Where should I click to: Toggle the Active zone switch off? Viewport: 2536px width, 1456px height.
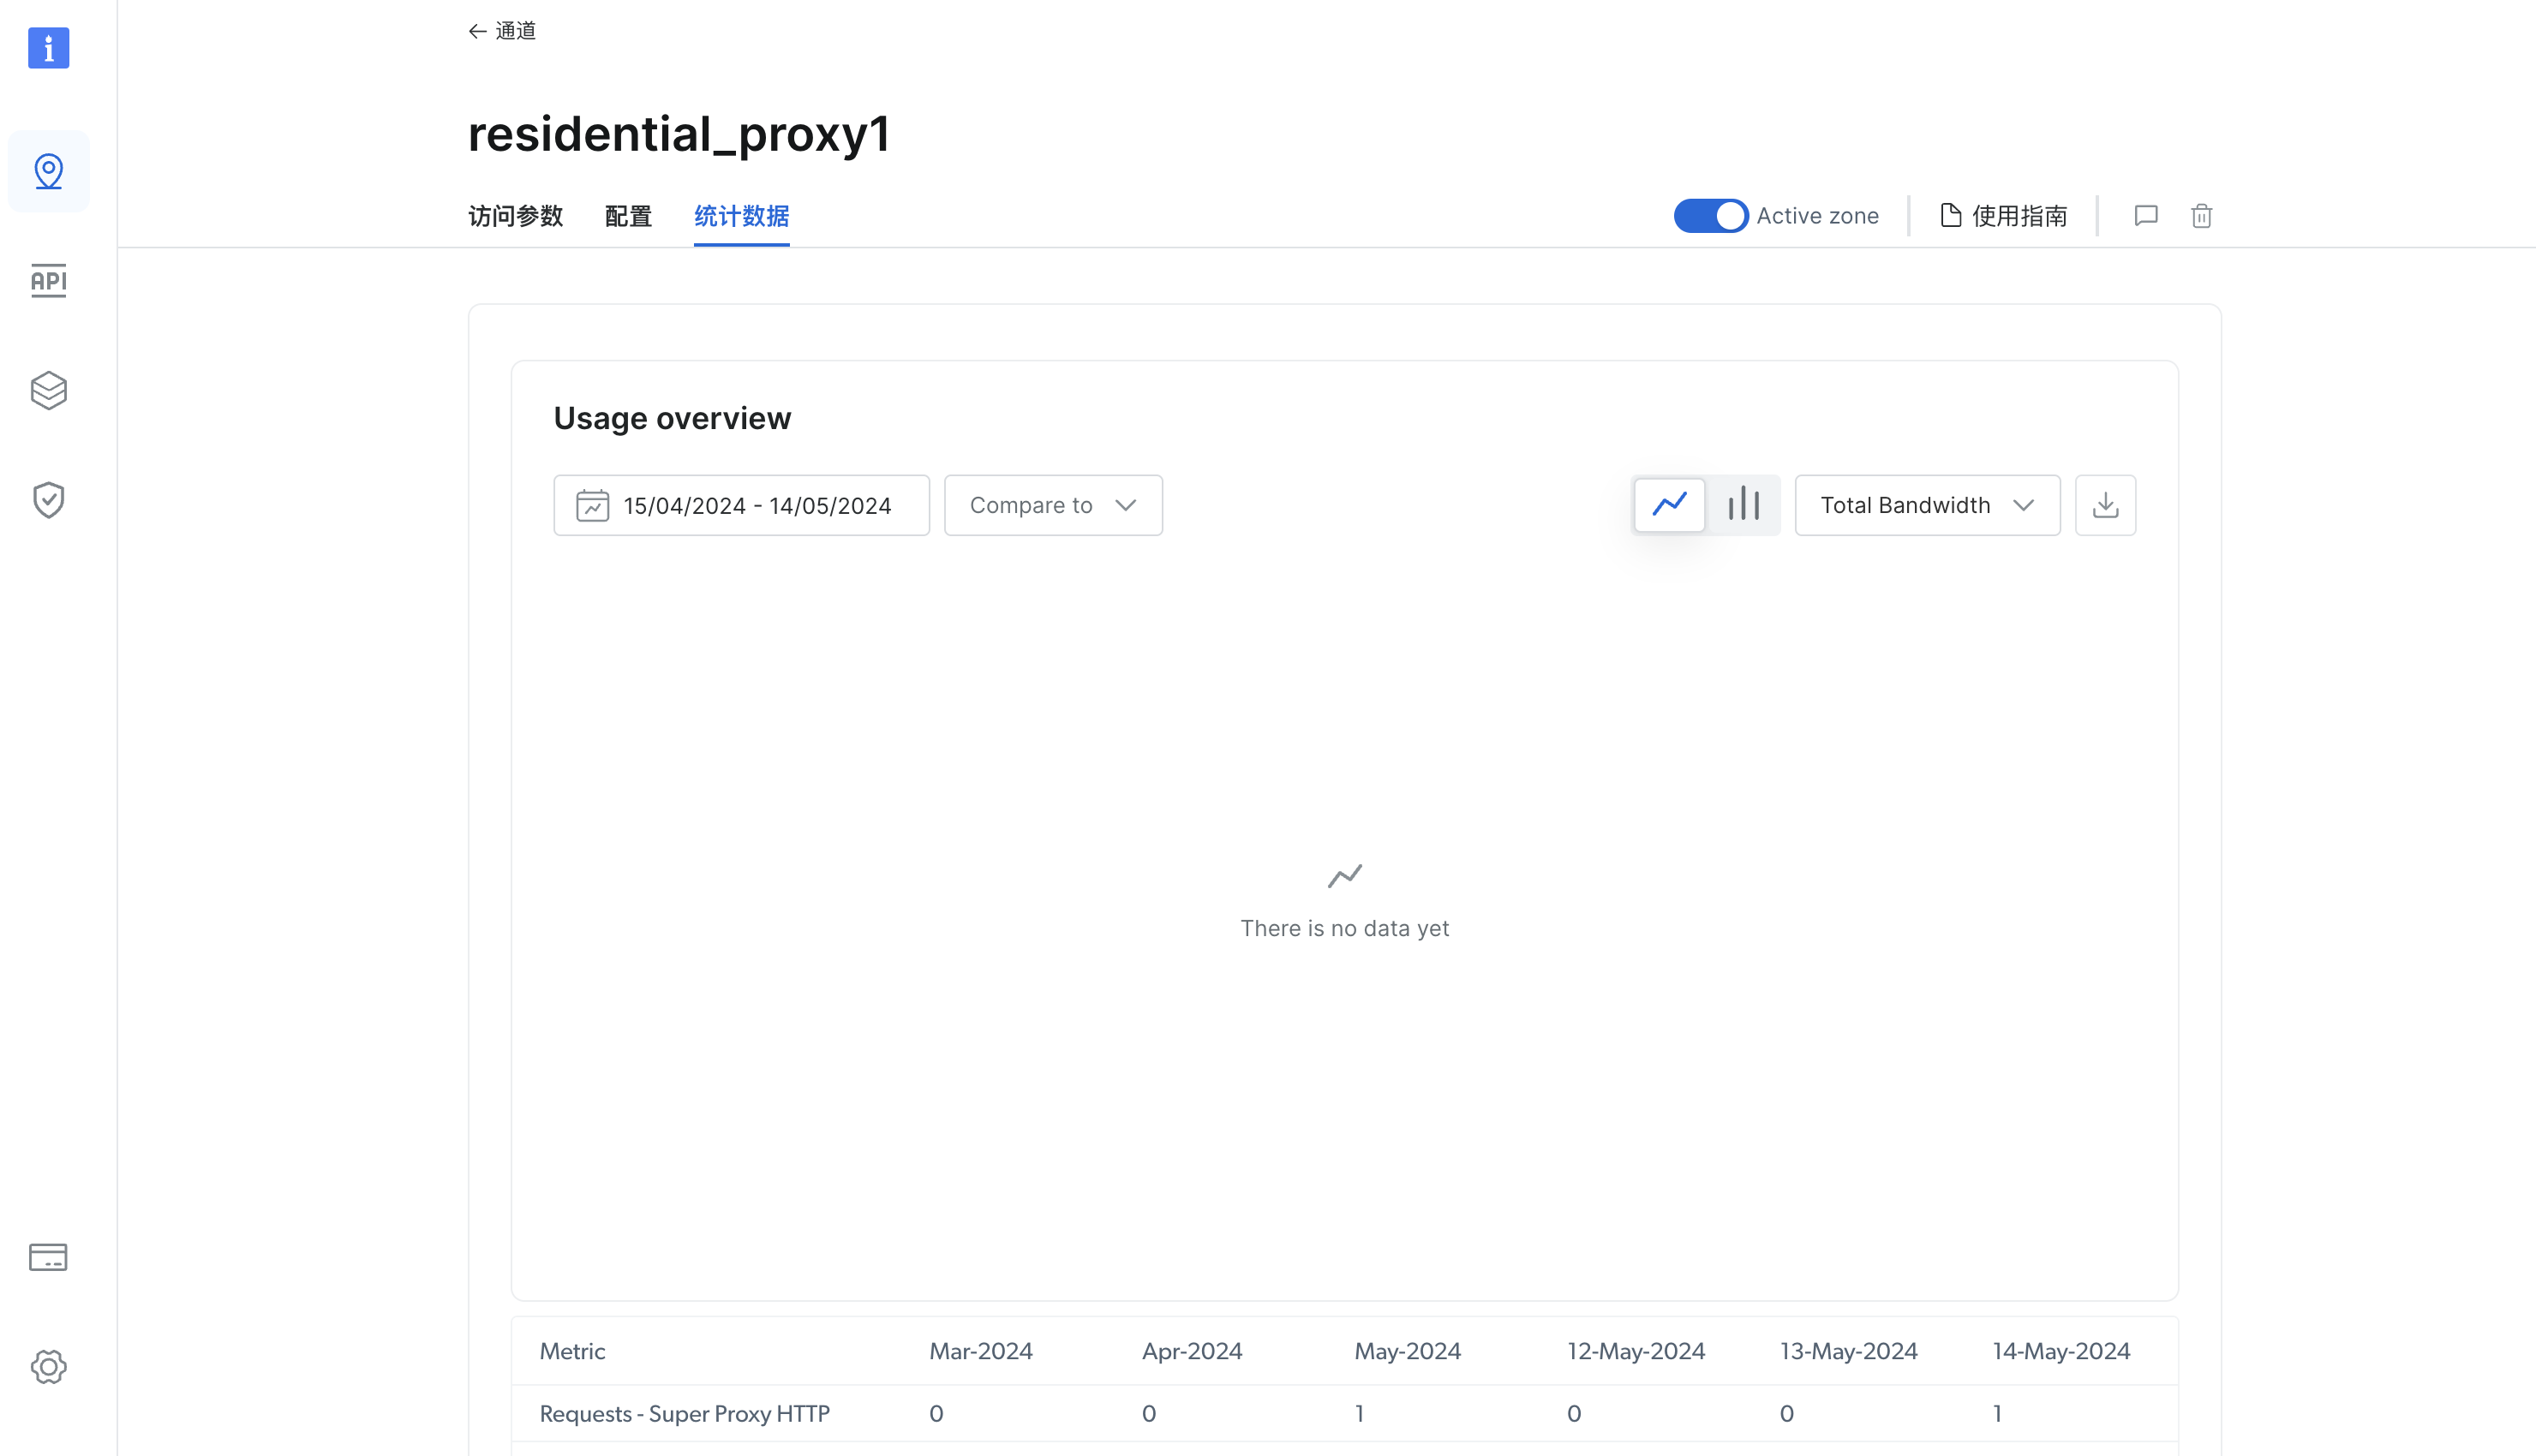coord(1710,216)
